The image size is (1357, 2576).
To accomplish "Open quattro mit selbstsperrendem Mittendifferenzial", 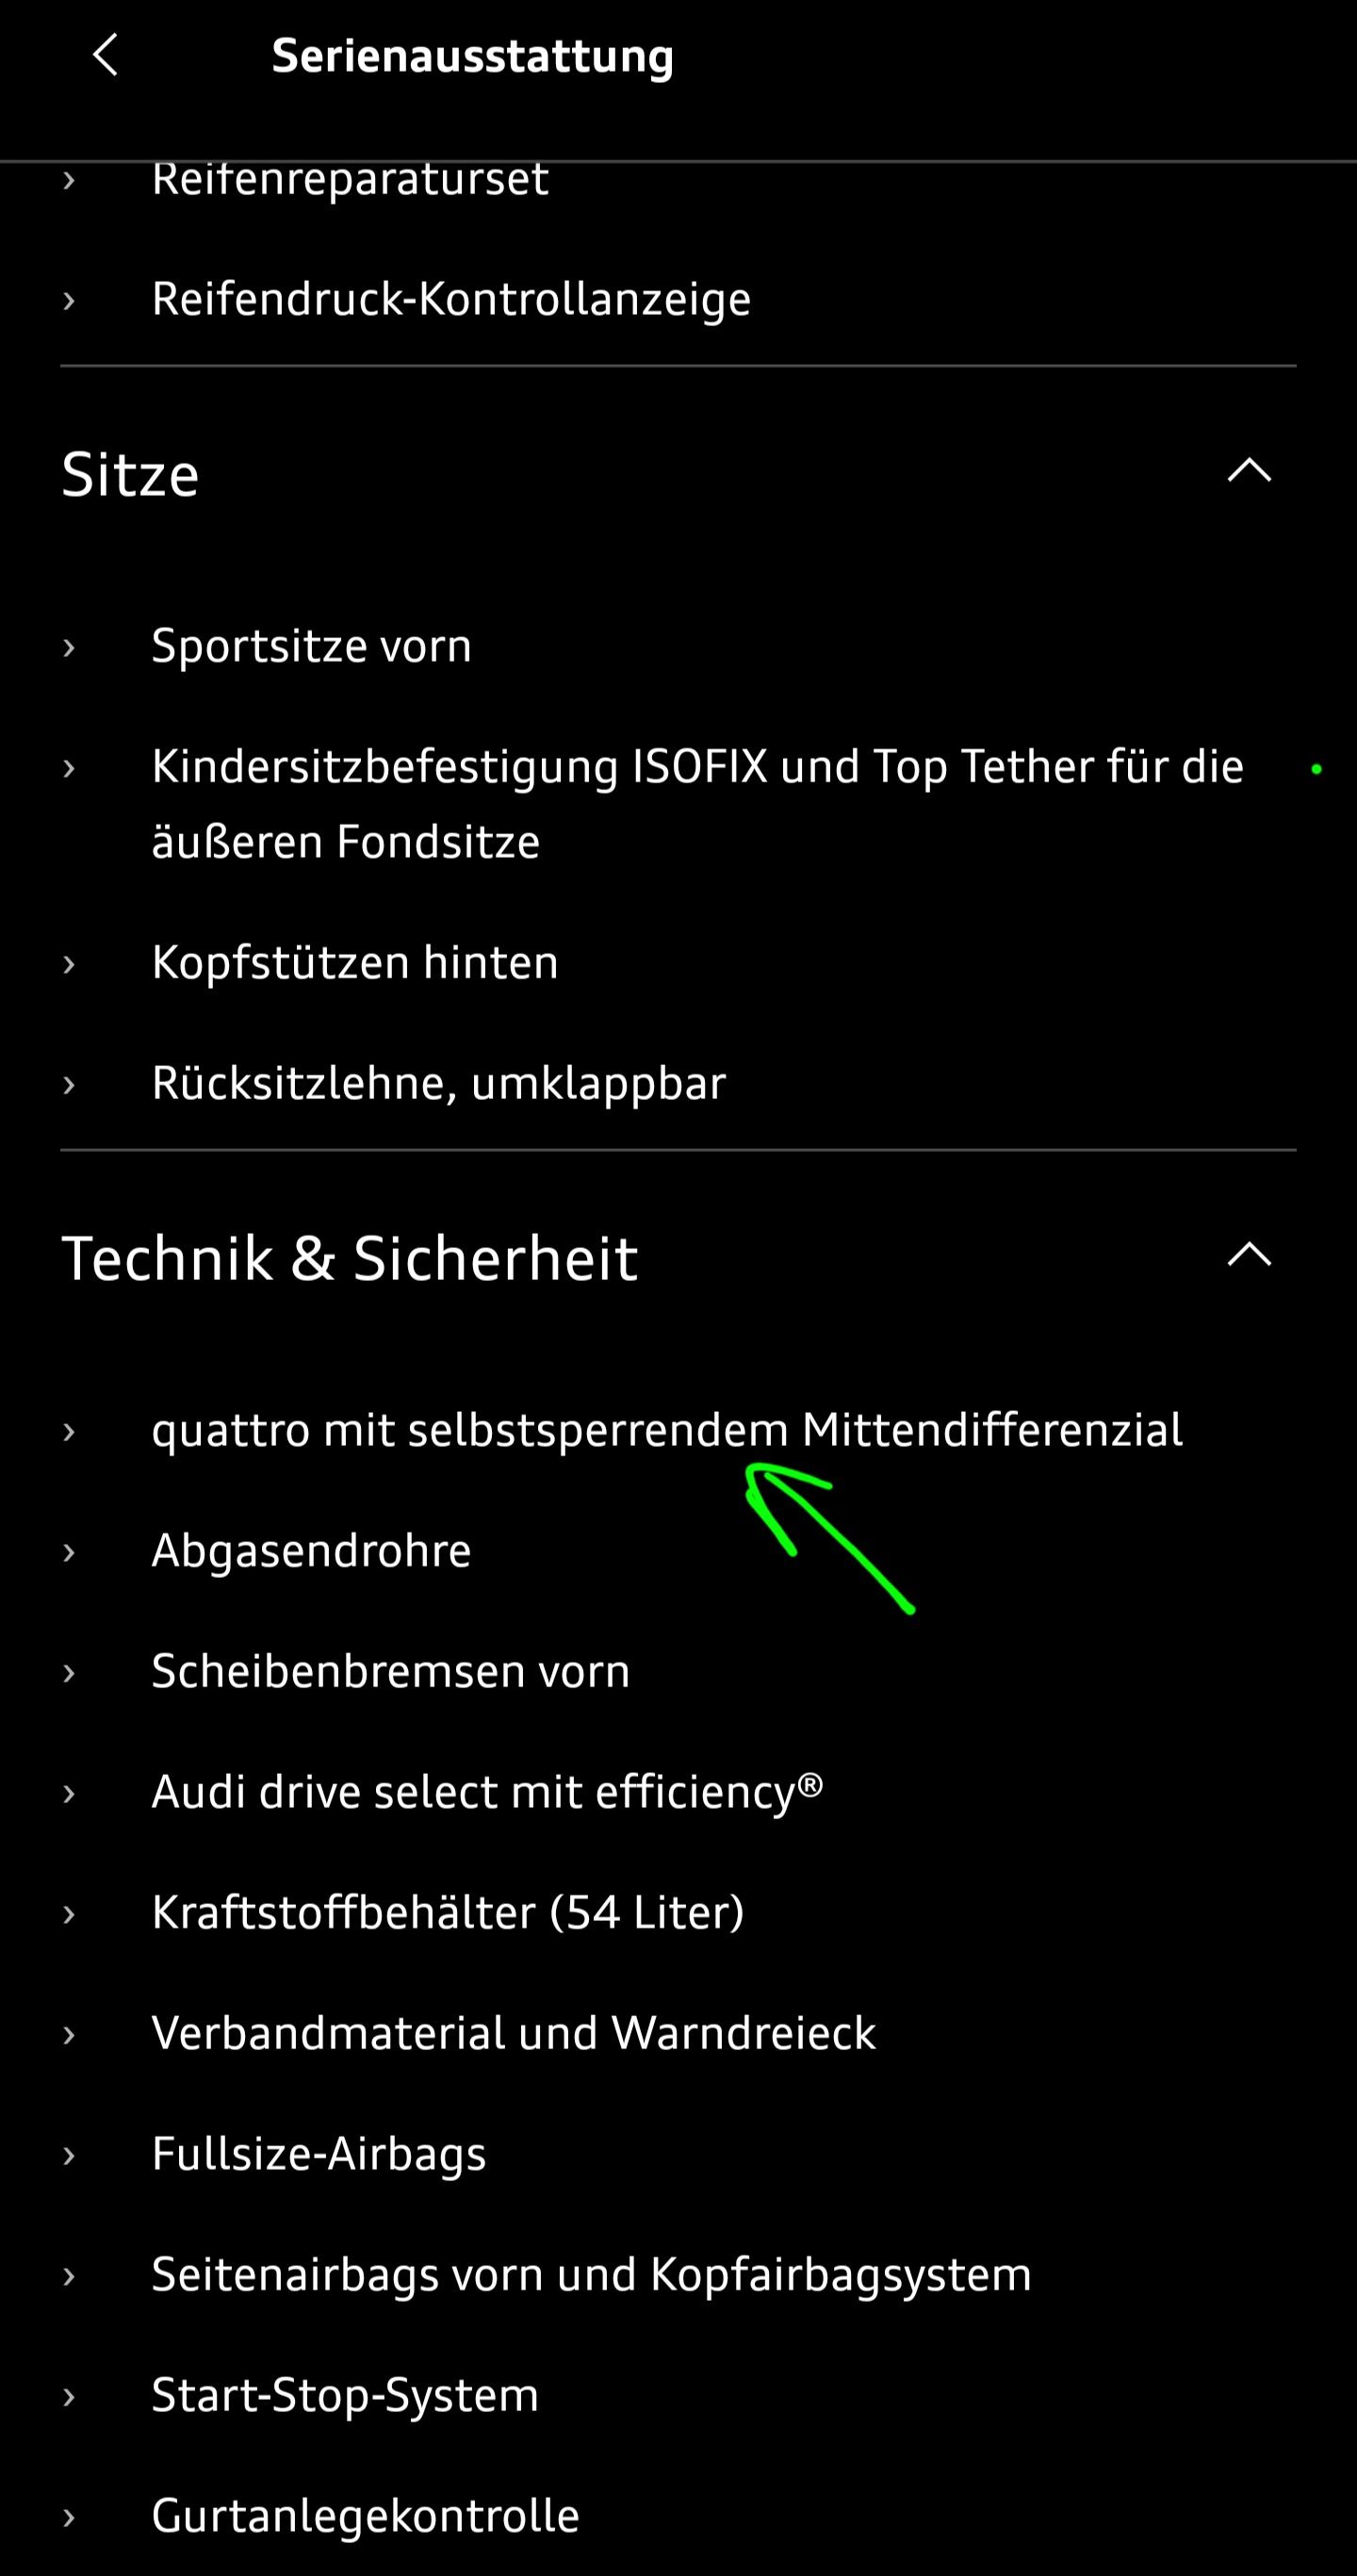I will (667, 1431).
